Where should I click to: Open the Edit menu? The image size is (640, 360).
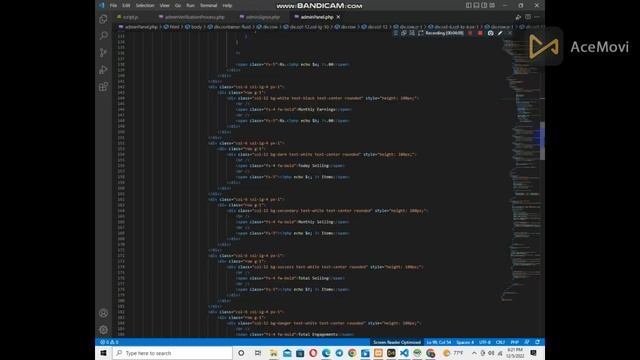[x=126, y=6]
